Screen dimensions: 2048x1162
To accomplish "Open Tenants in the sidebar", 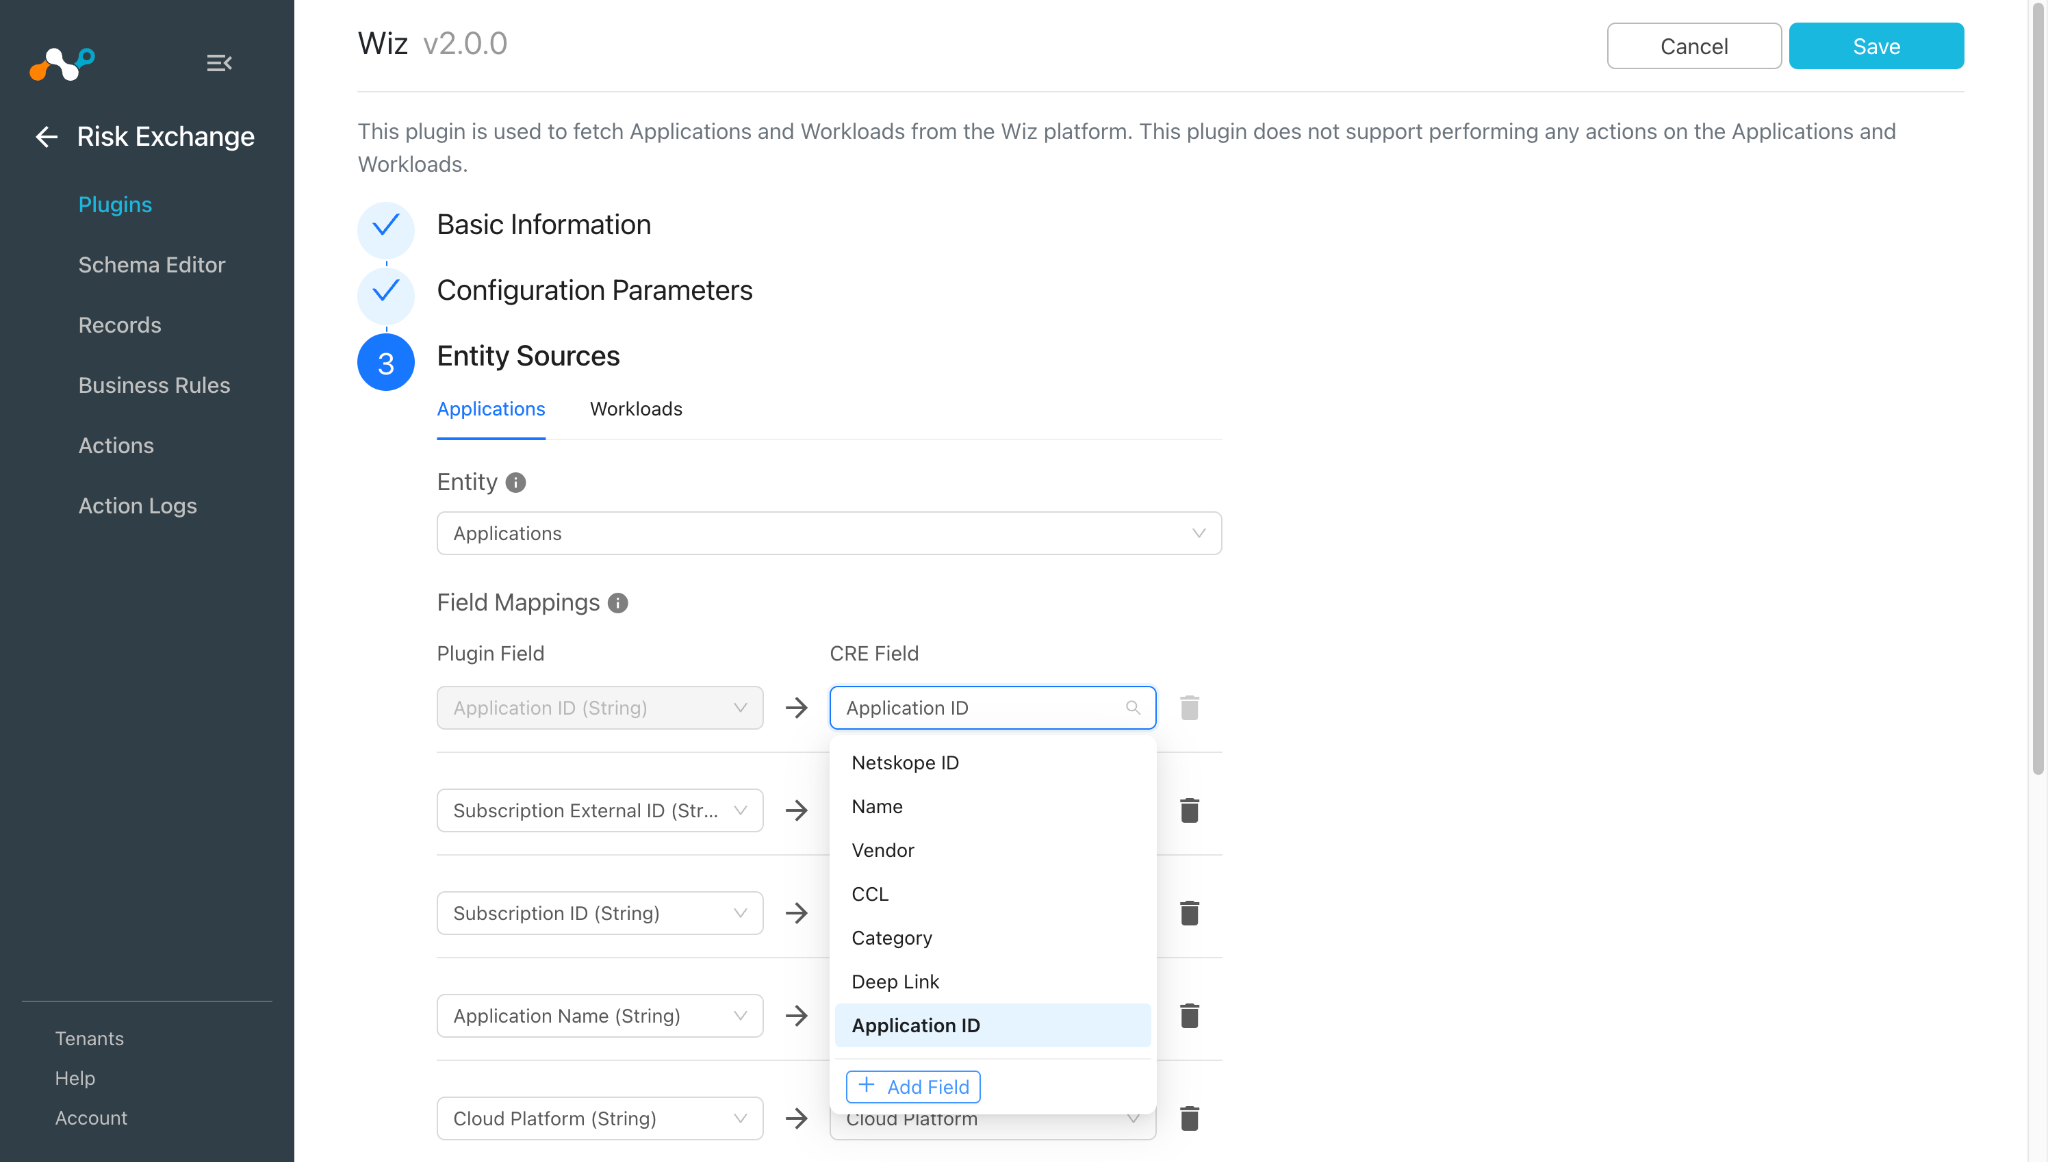I will click(x=89, y=1039).
